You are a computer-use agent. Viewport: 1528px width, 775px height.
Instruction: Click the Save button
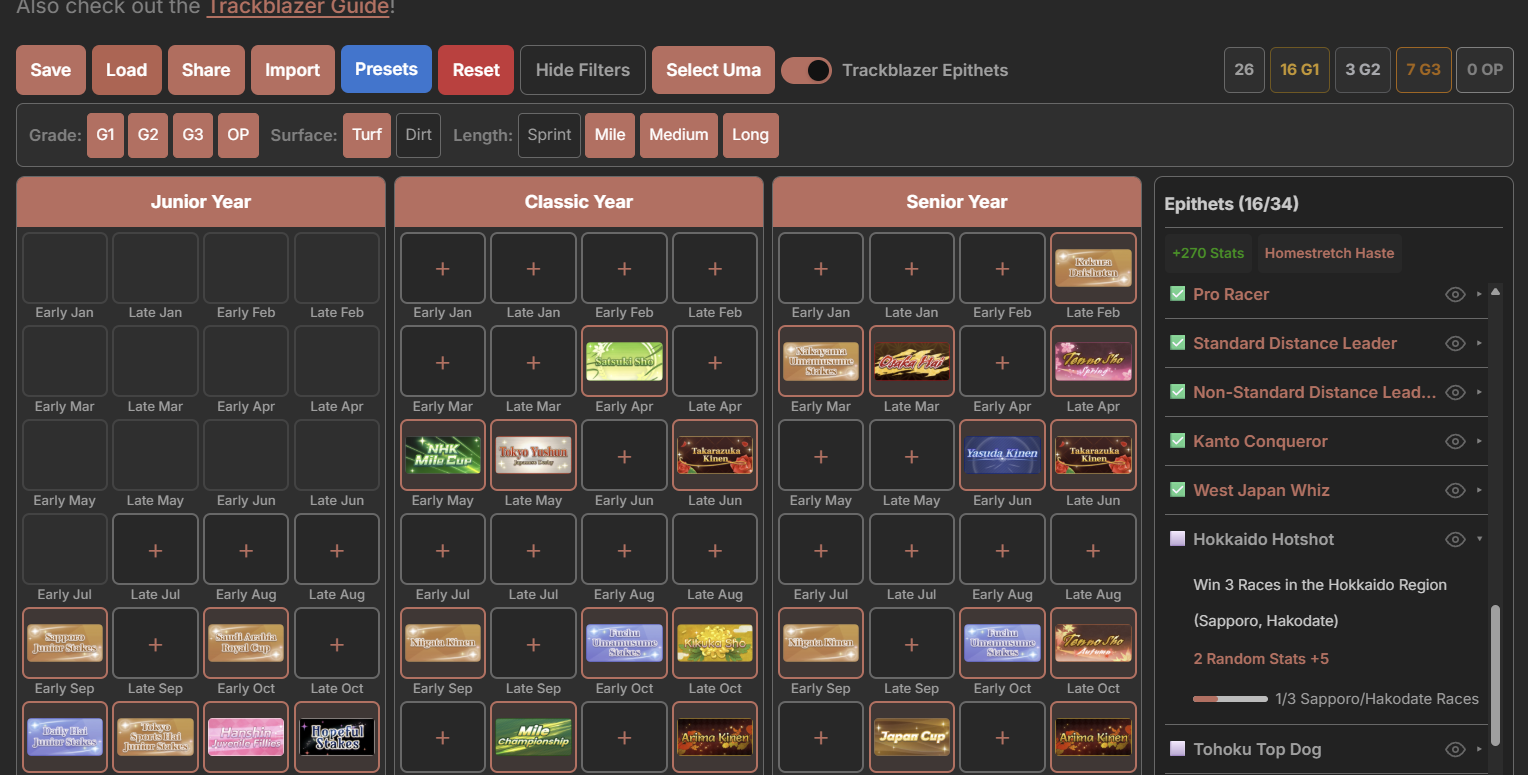[x=51, y=70]
